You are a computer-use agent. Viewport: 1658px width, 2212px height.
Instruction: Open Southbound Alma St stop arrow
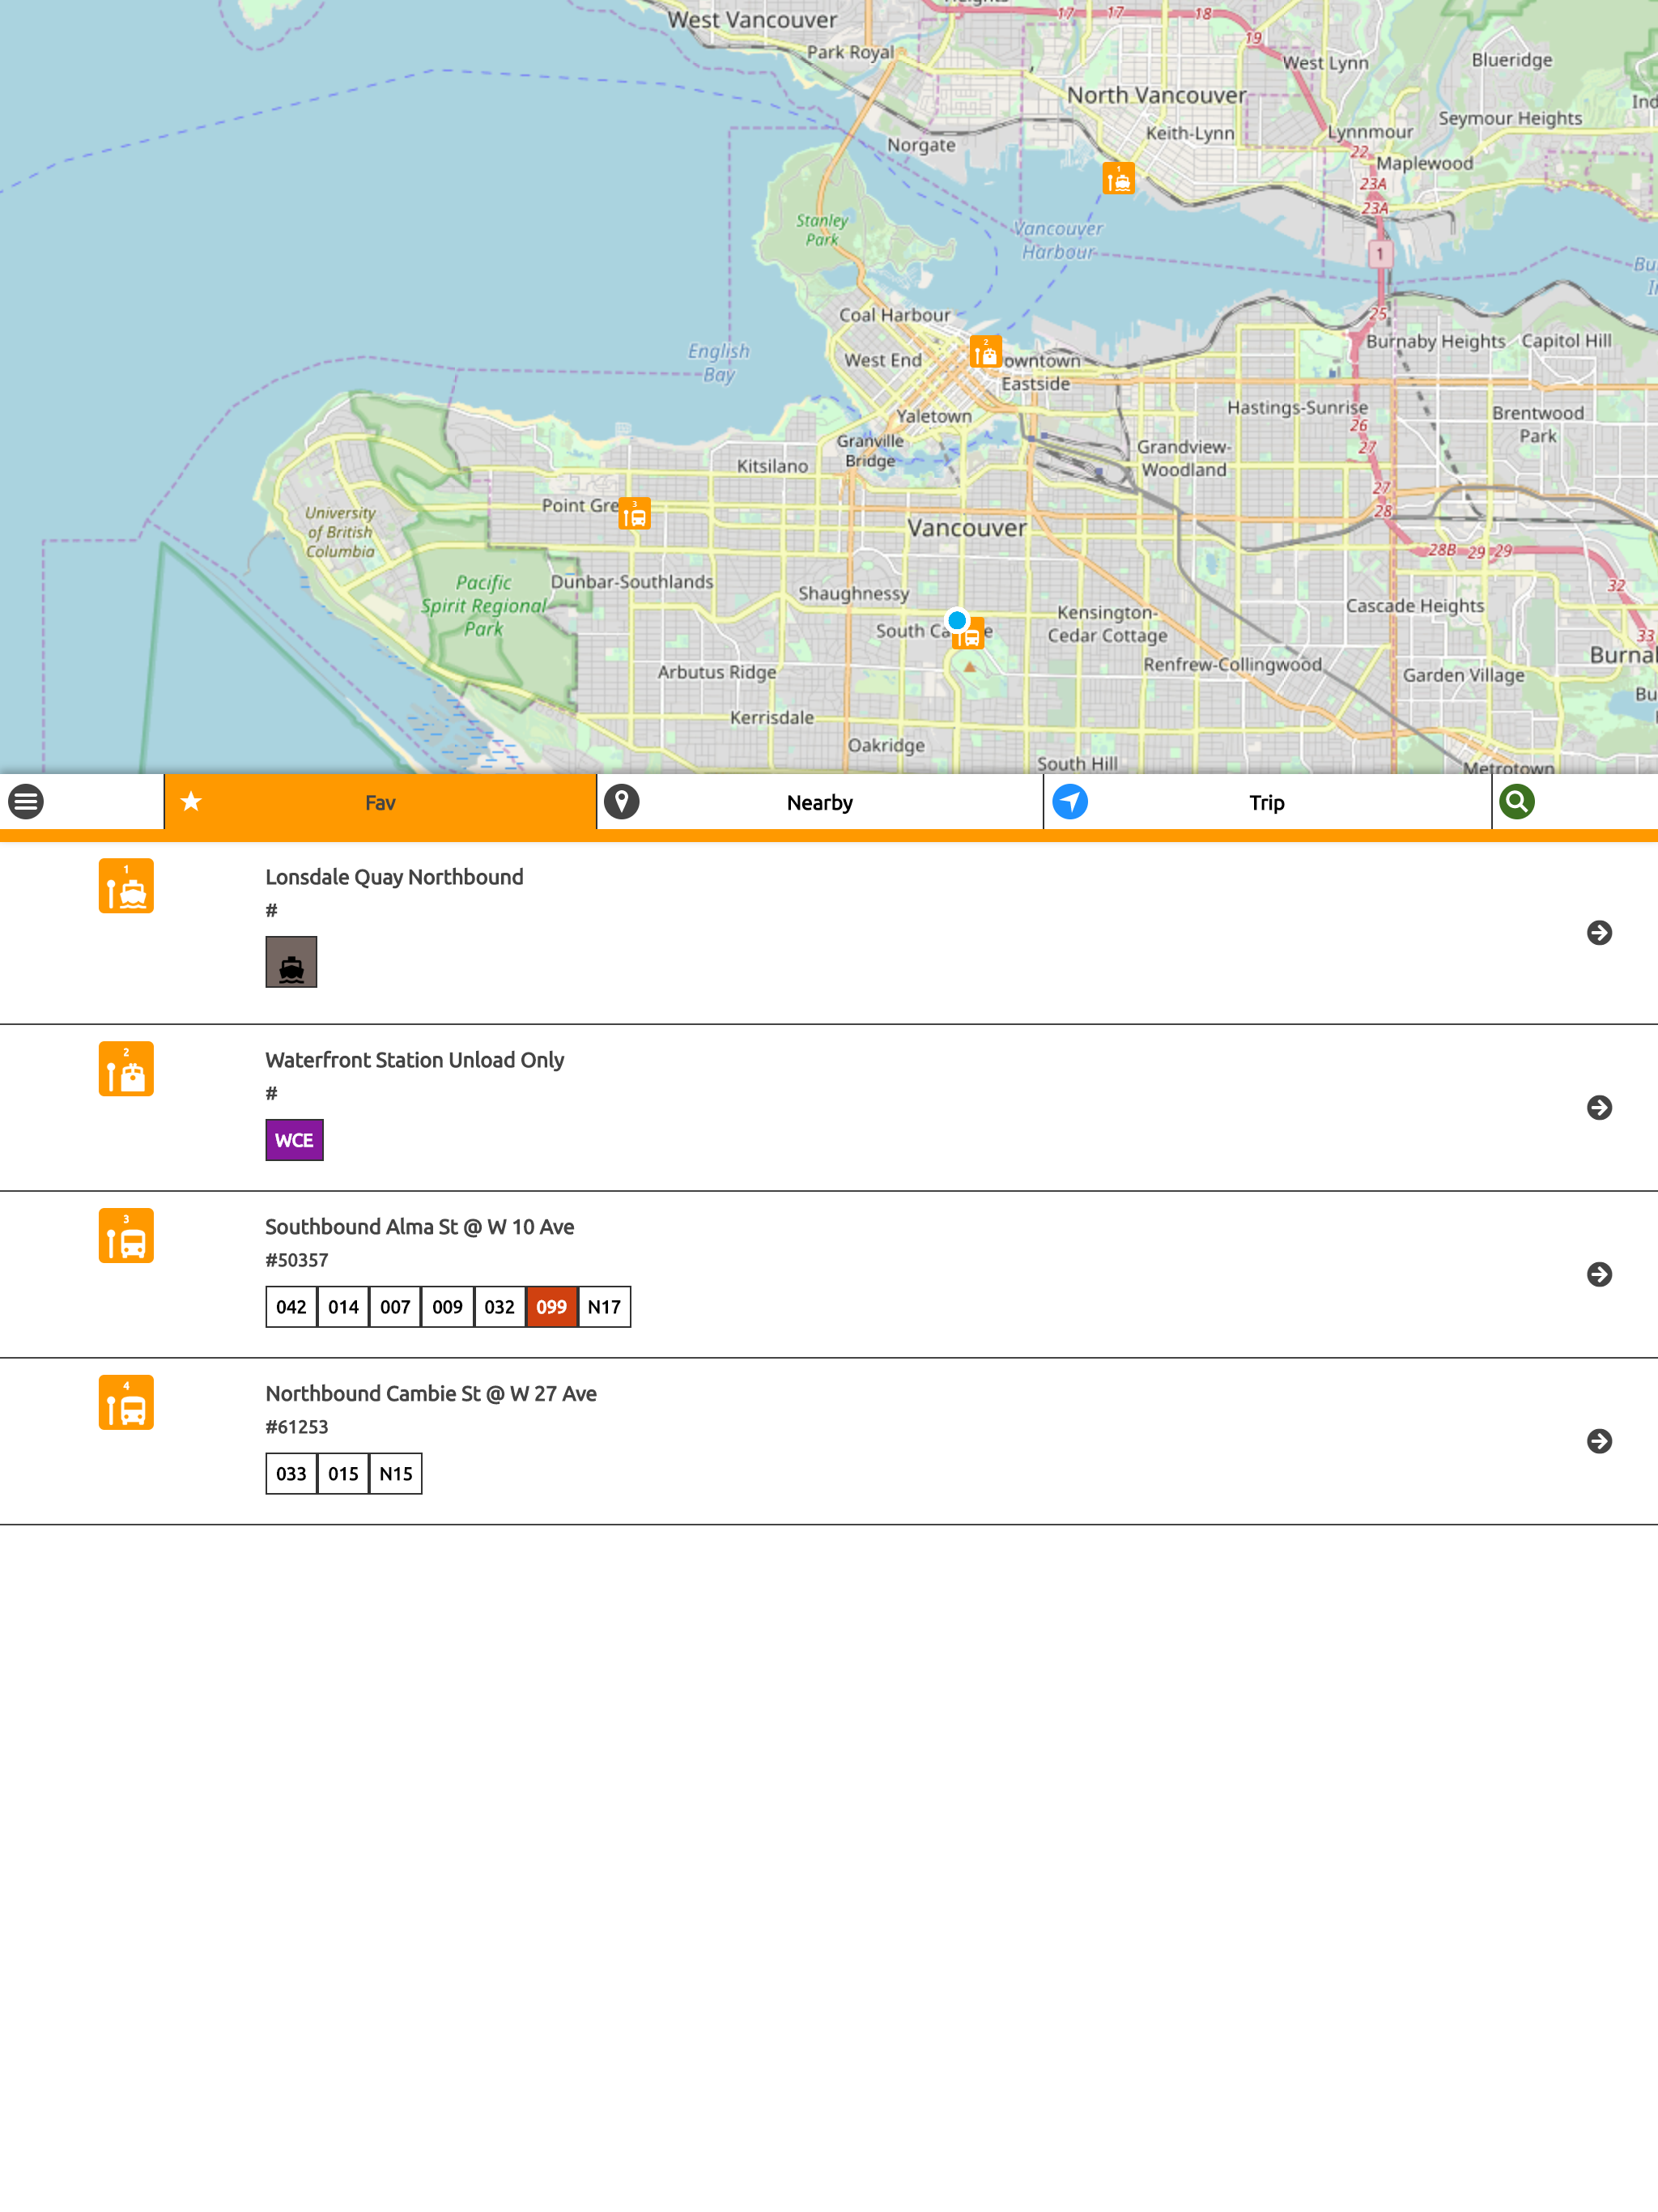[x=1599, y=1275]
